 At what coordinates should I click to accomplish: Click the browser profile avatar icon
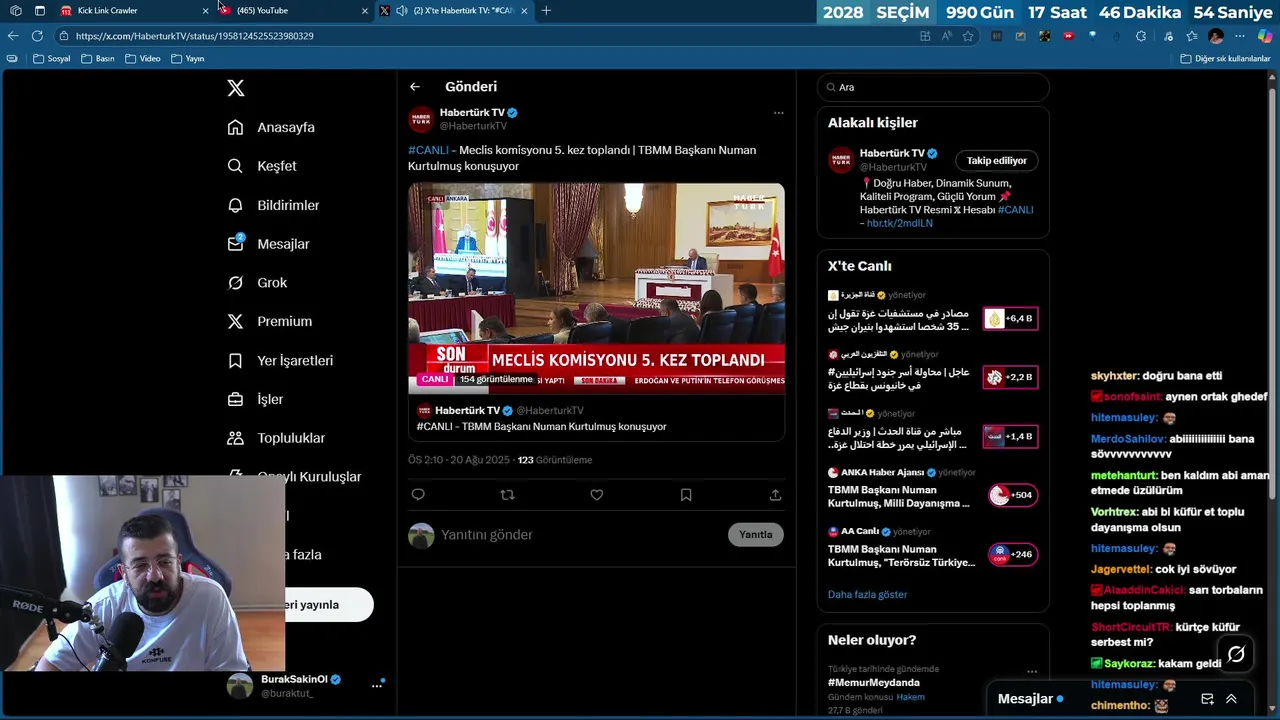[x=1216, y=36]
